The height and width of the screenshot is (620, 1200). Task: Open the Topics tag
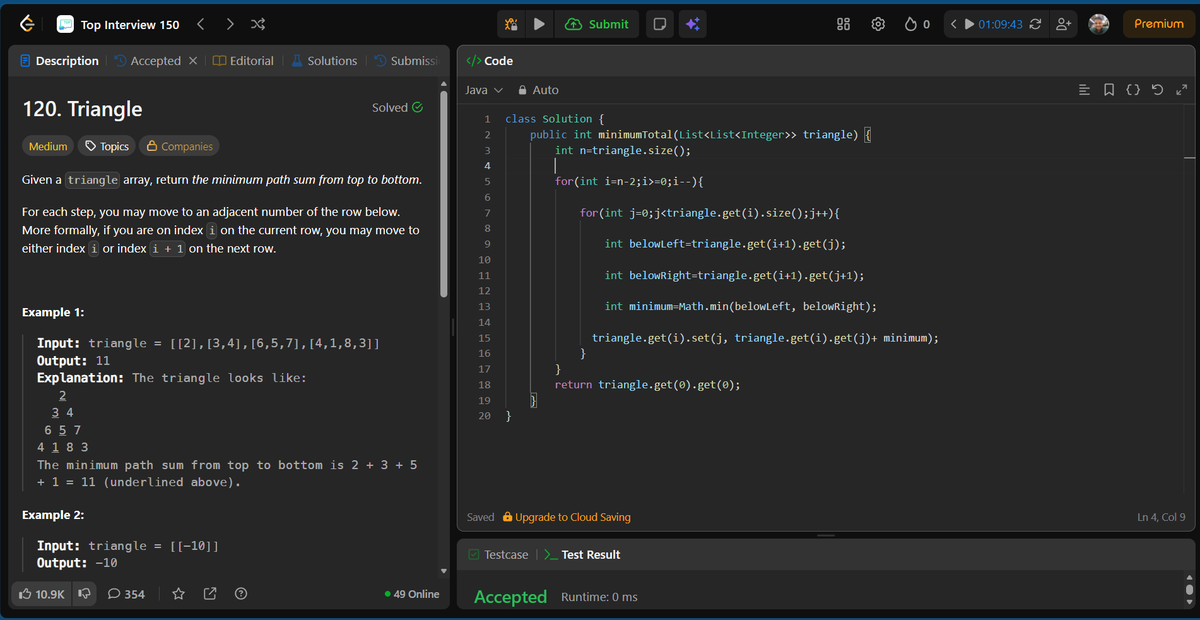coord(106,146)
